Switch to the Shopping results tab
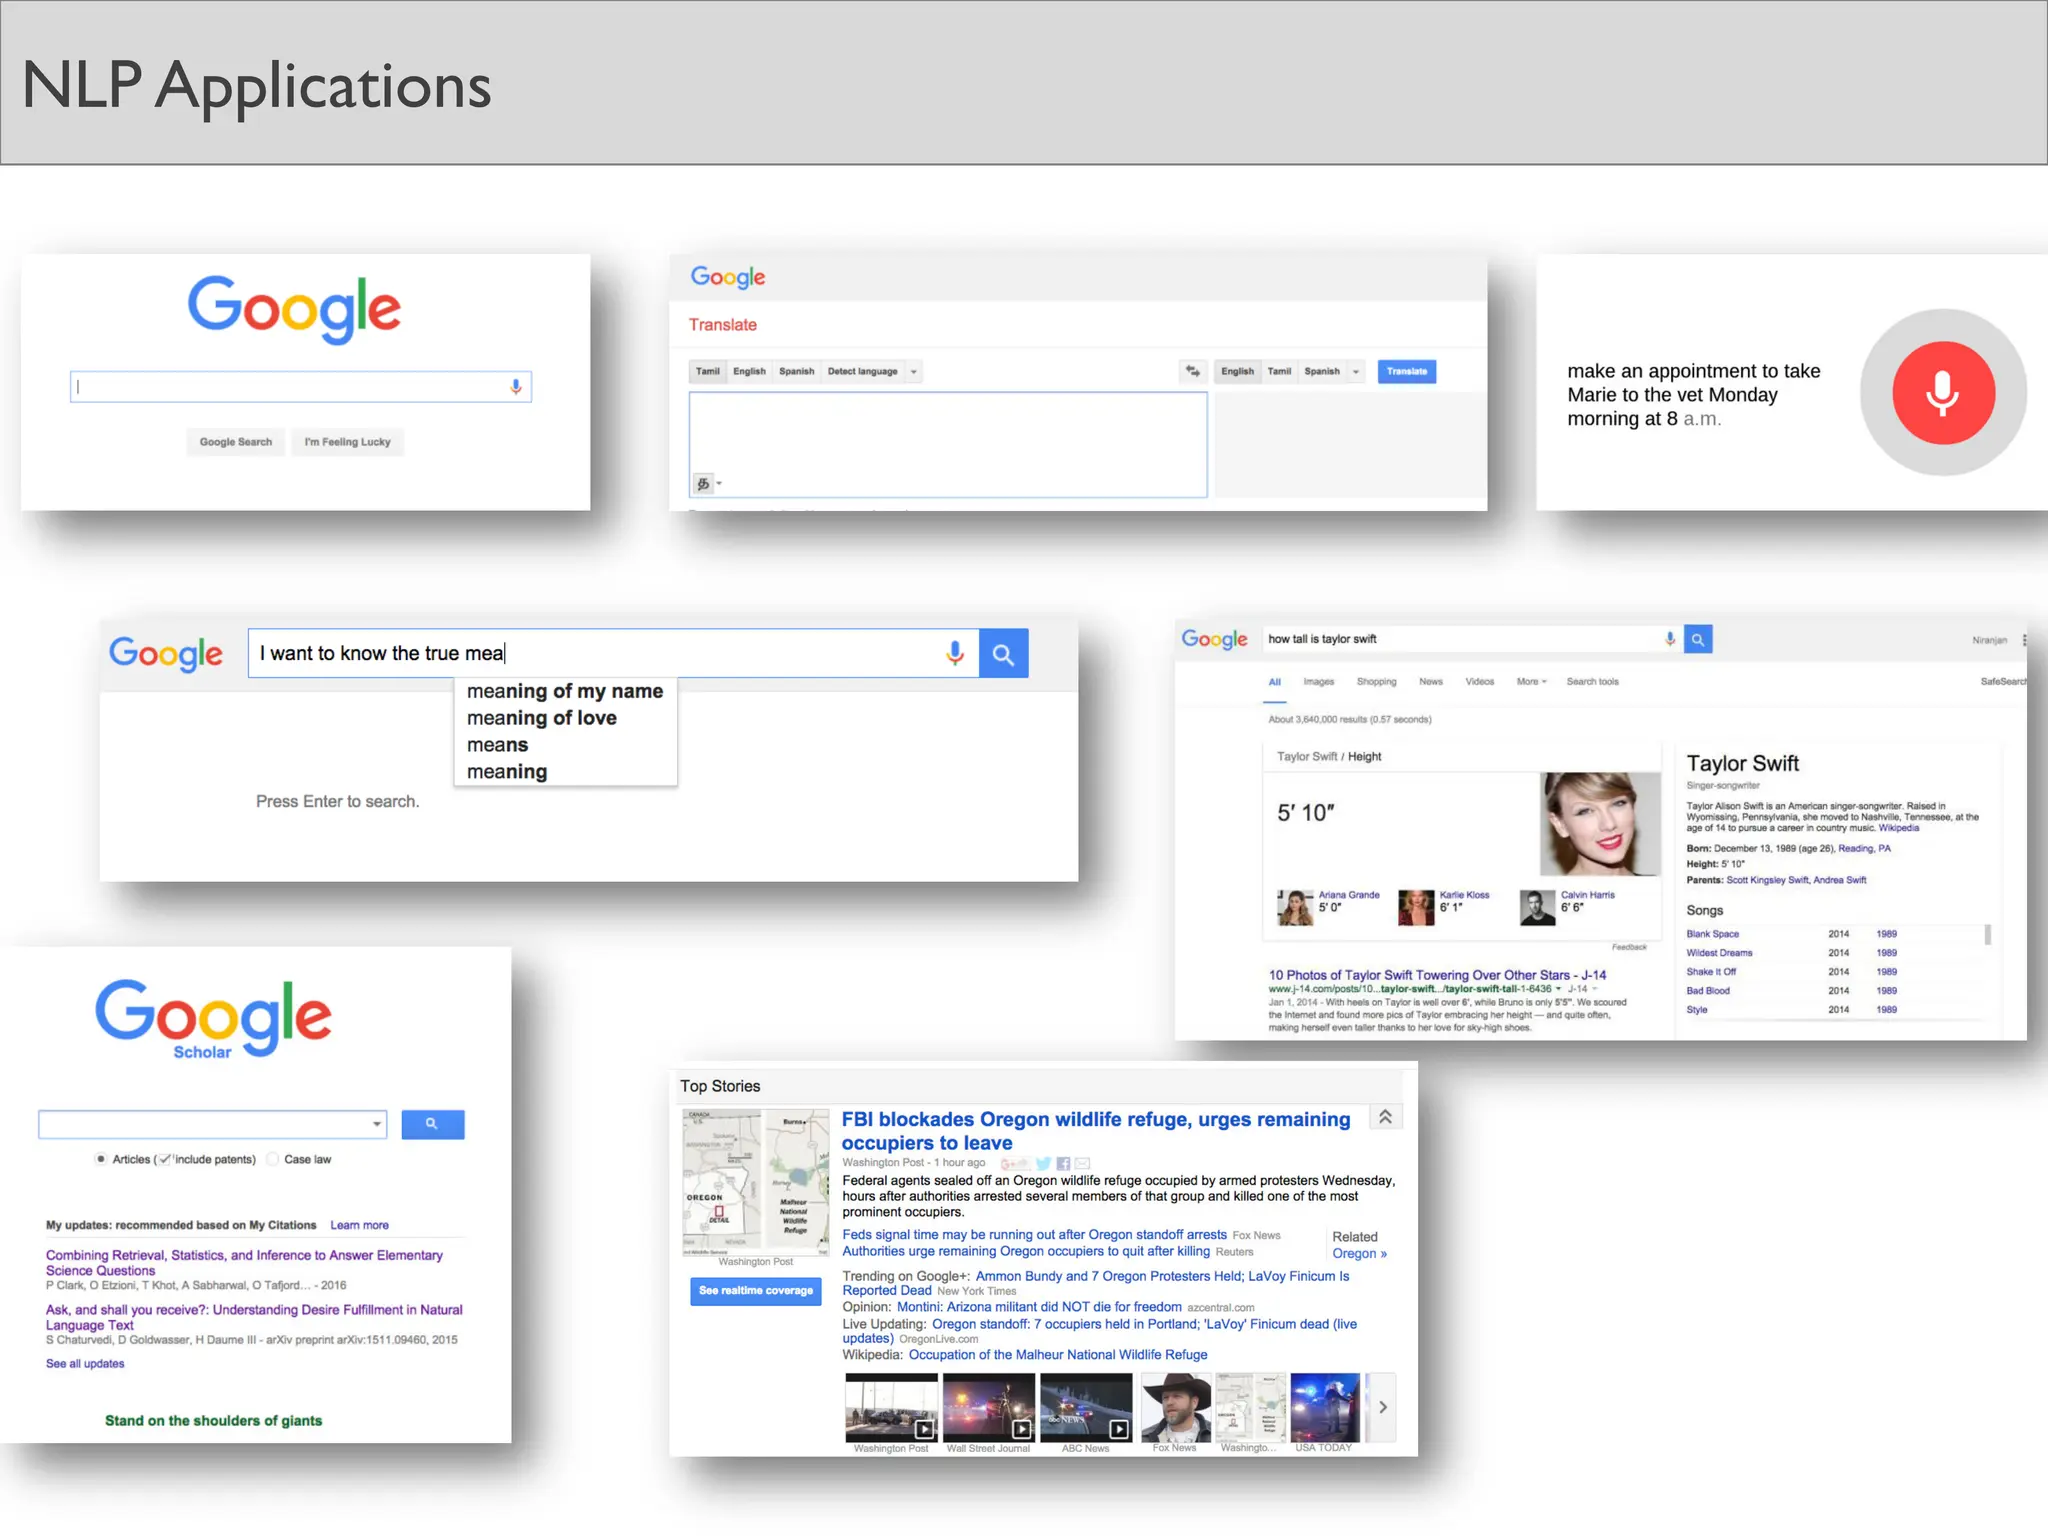Viewport: 2048px width, 1536px height. click(x=1376, y=682)
